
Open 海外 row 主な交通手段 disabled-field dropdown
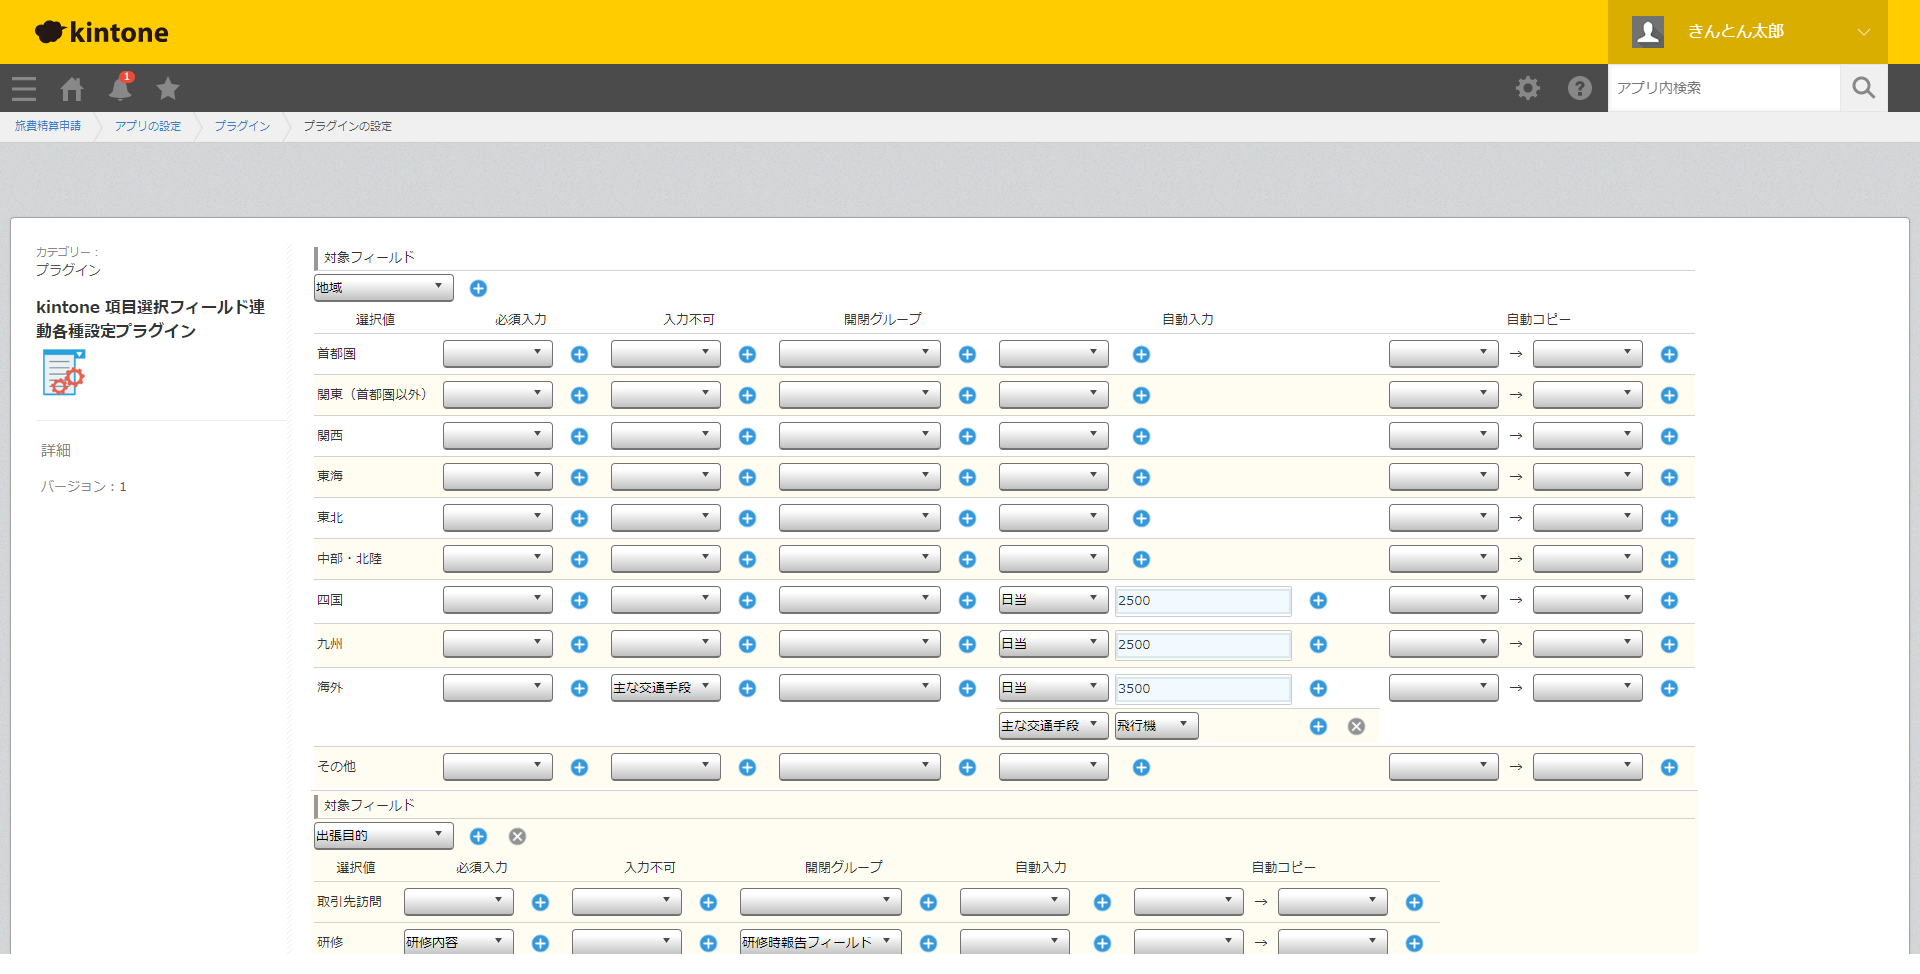coord(666,688)
